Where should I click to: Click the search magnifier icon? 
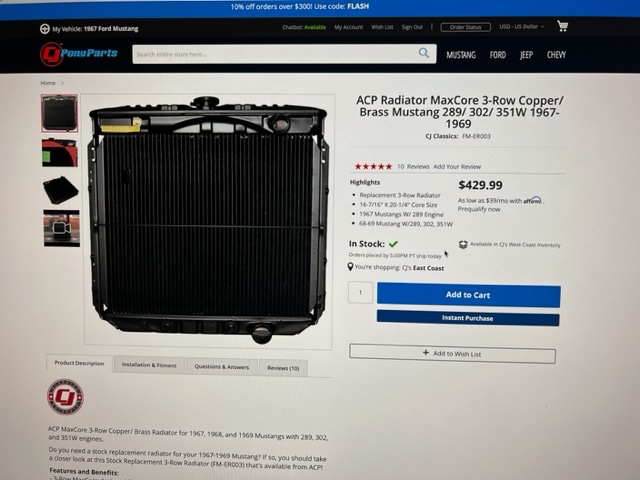[x=424, y=53]
